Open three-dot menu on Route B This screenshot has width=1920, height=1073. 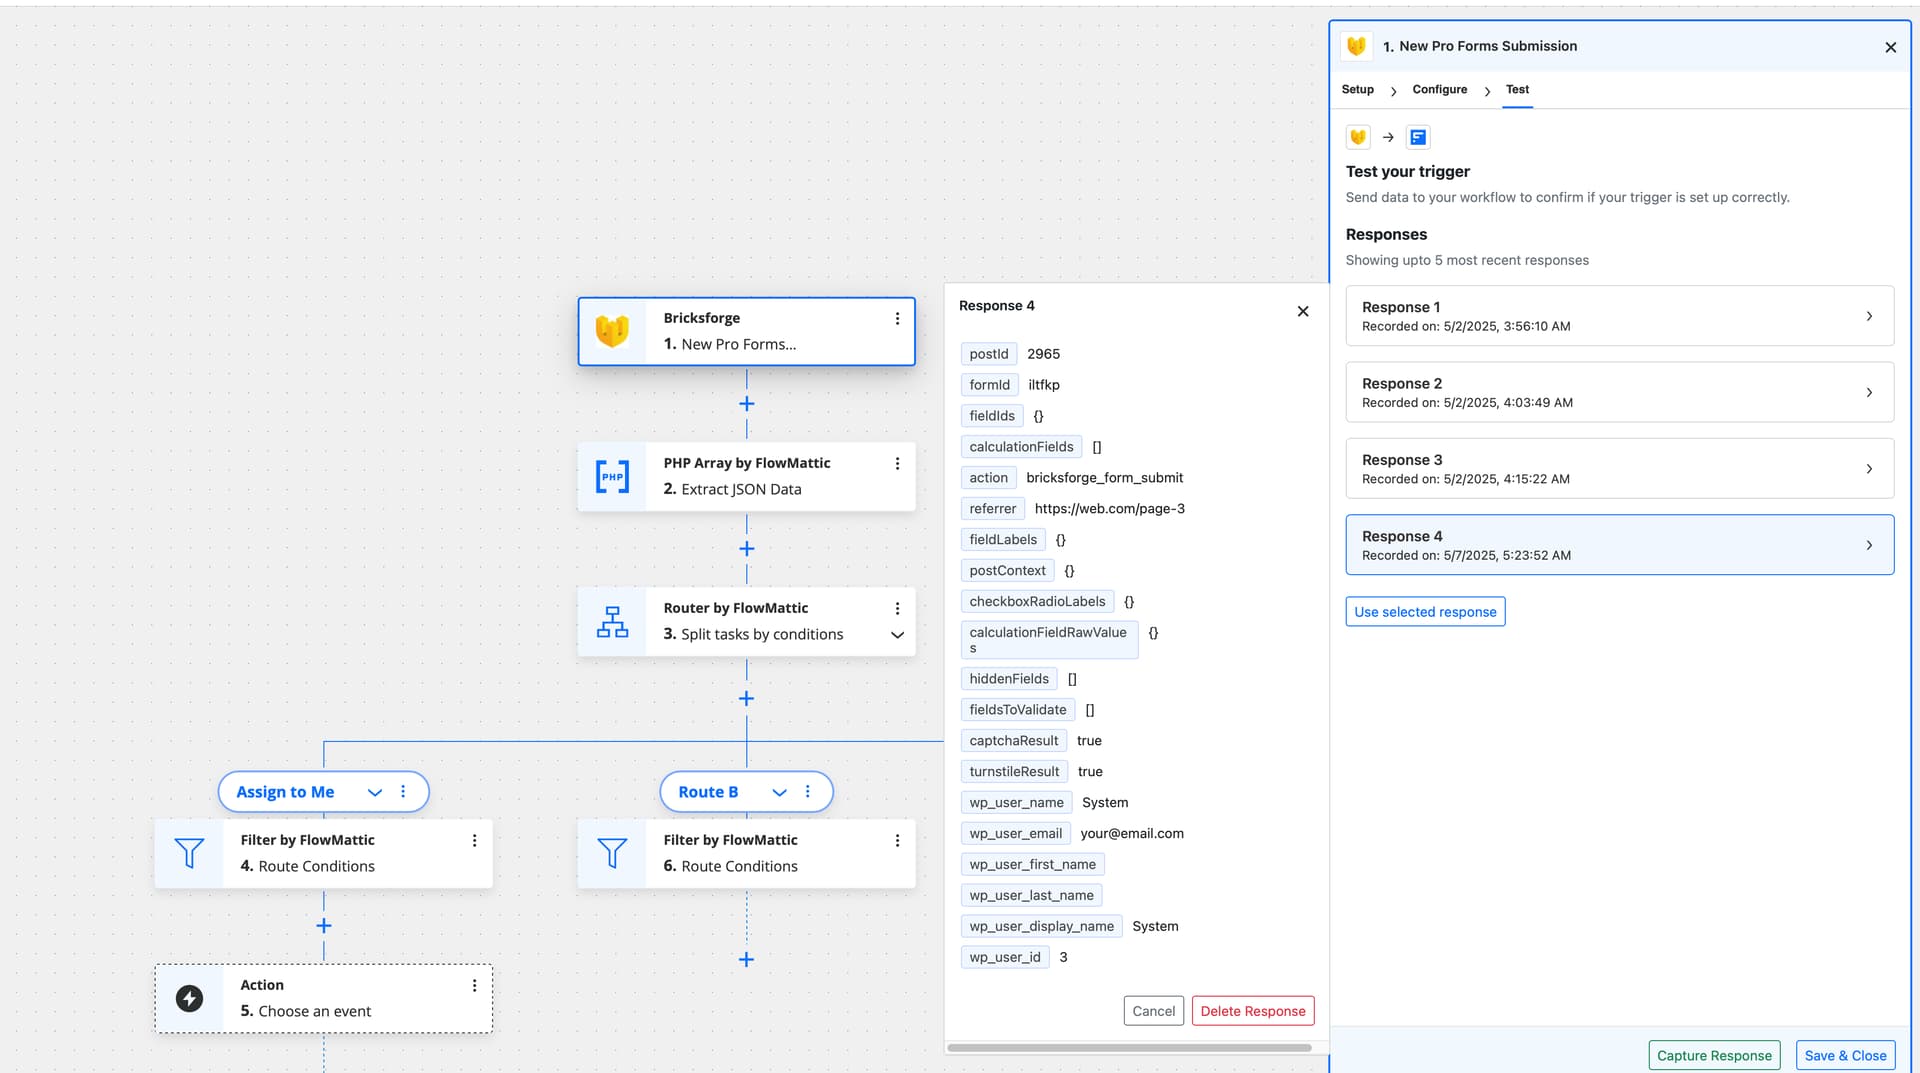[x=808, y=791]
